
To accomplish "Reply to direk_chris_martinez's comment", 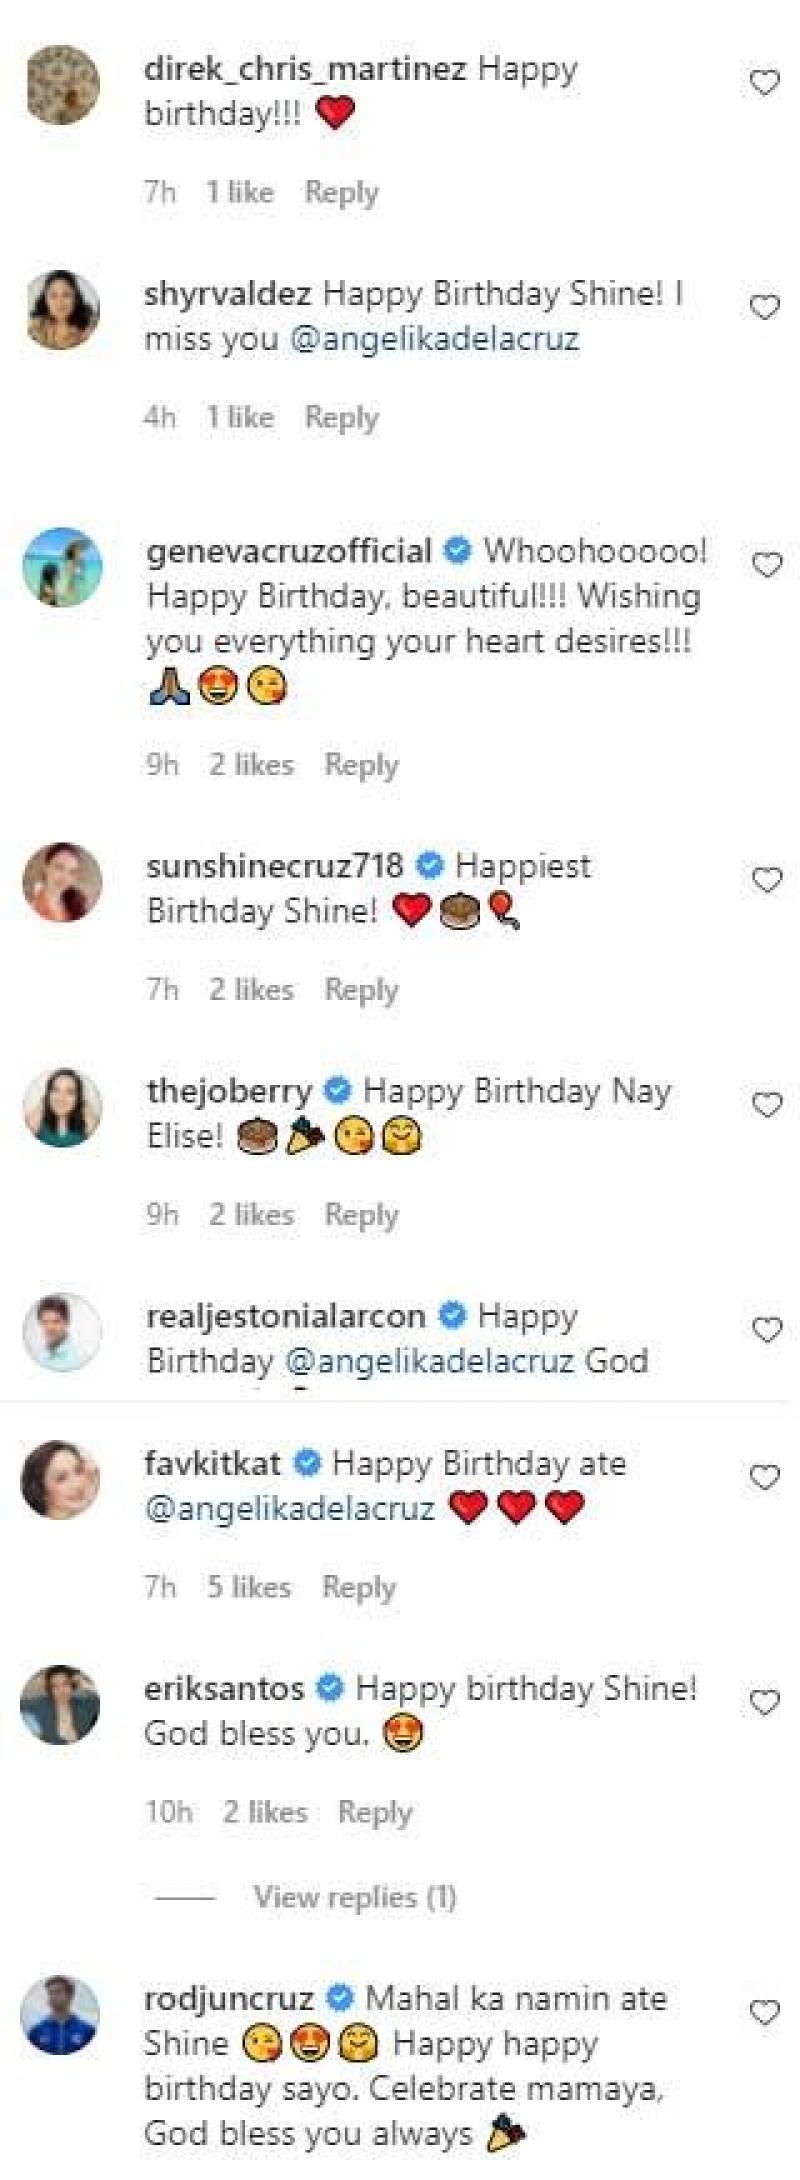I will 341,192.
